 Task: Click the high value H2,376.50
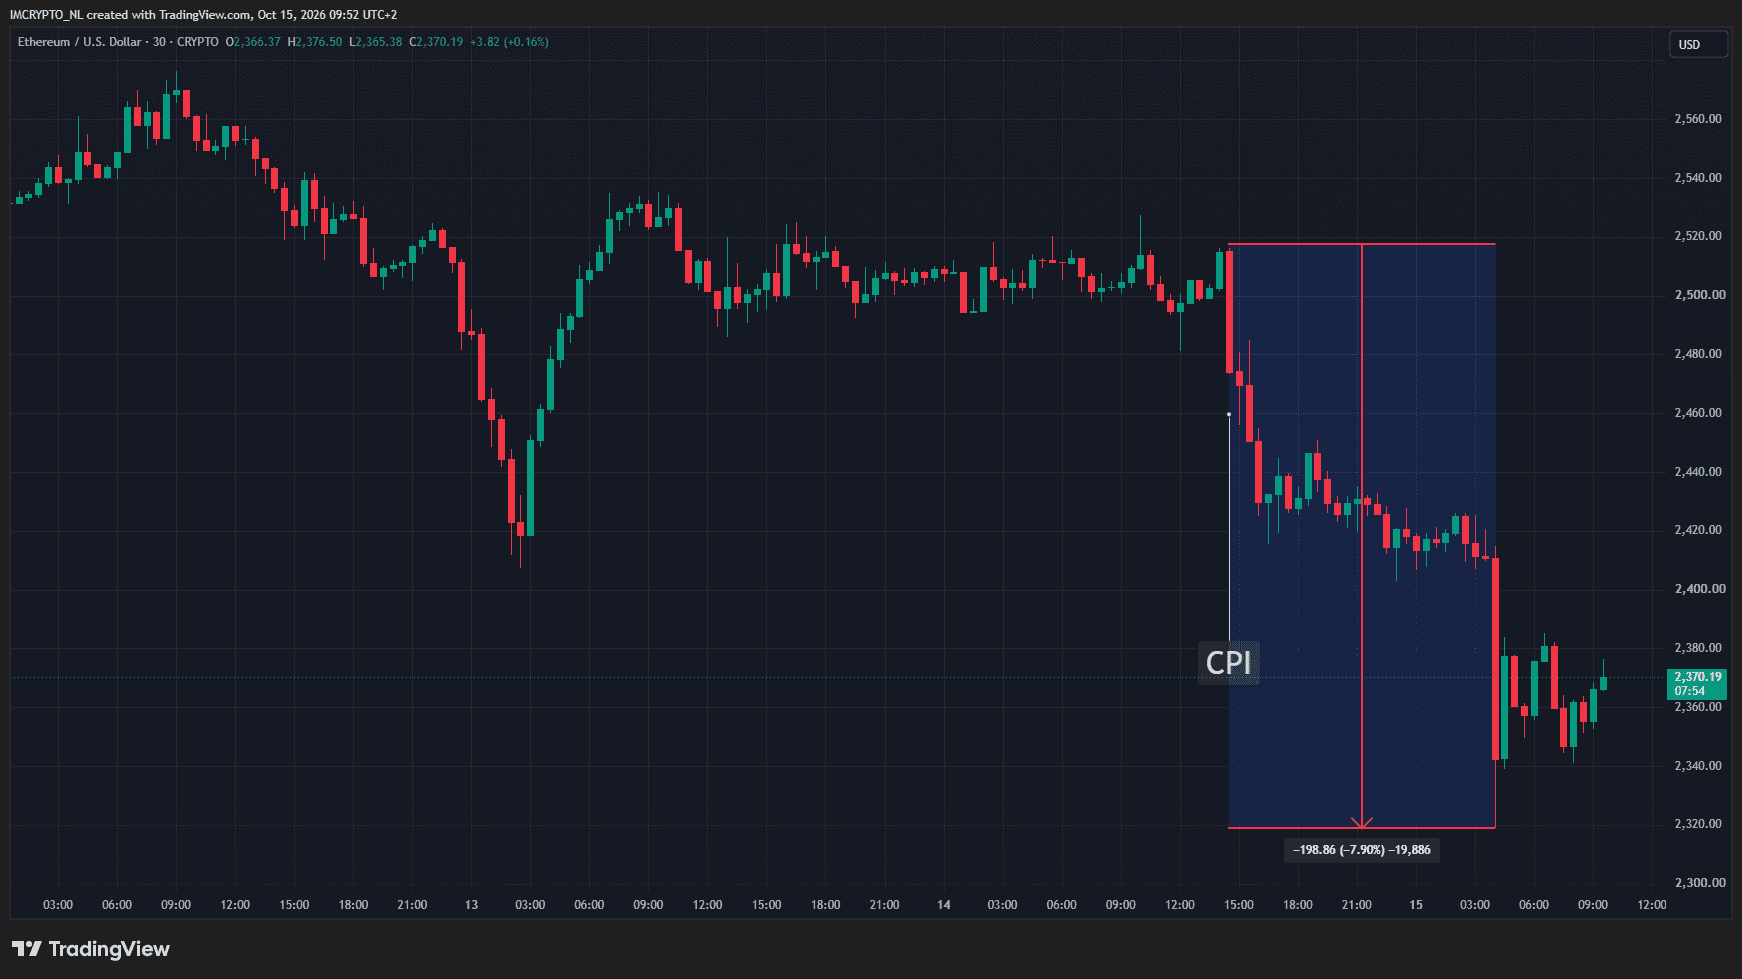(x=315, y=42)
